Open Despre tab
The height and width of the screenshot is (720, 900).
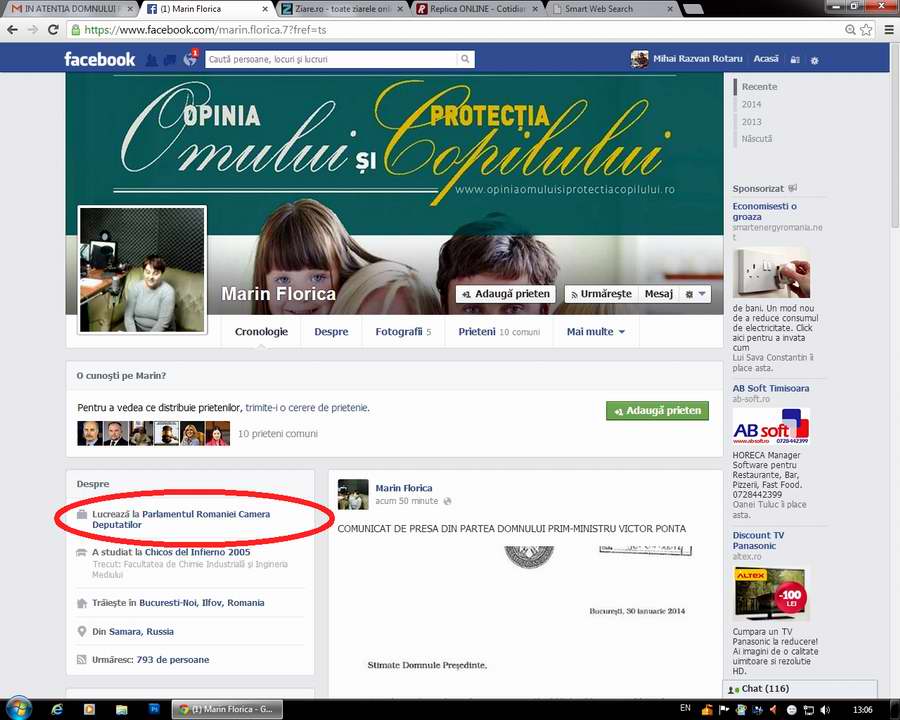coord(331,332)
